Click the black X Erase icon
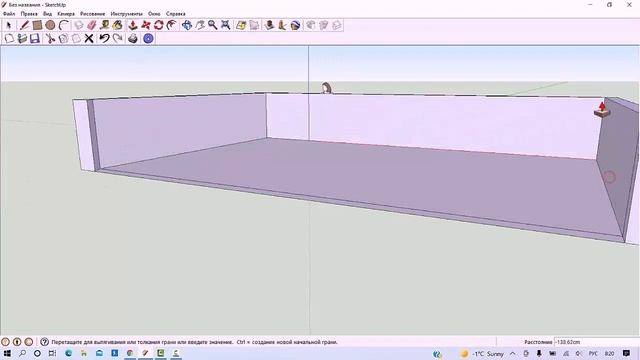The width and height of the screenshot is (640, 360). [x=89, y=38]
